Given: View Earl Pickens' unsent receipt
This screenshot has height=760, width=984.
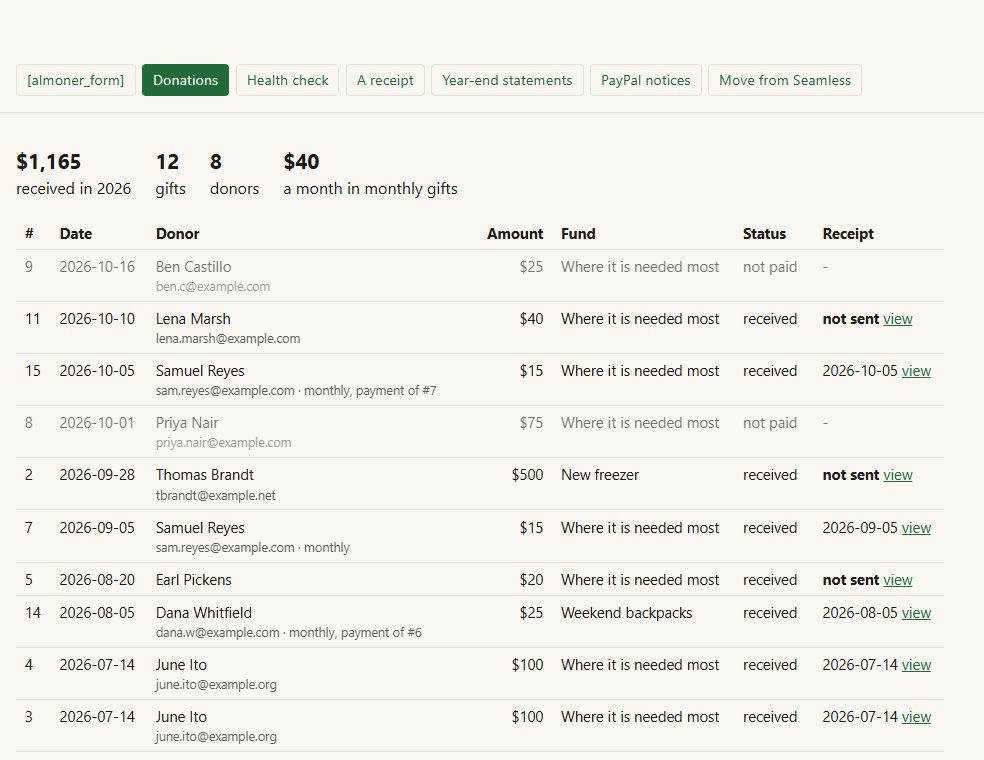Looking at the screenshot, I should click(x=897, y=580).
